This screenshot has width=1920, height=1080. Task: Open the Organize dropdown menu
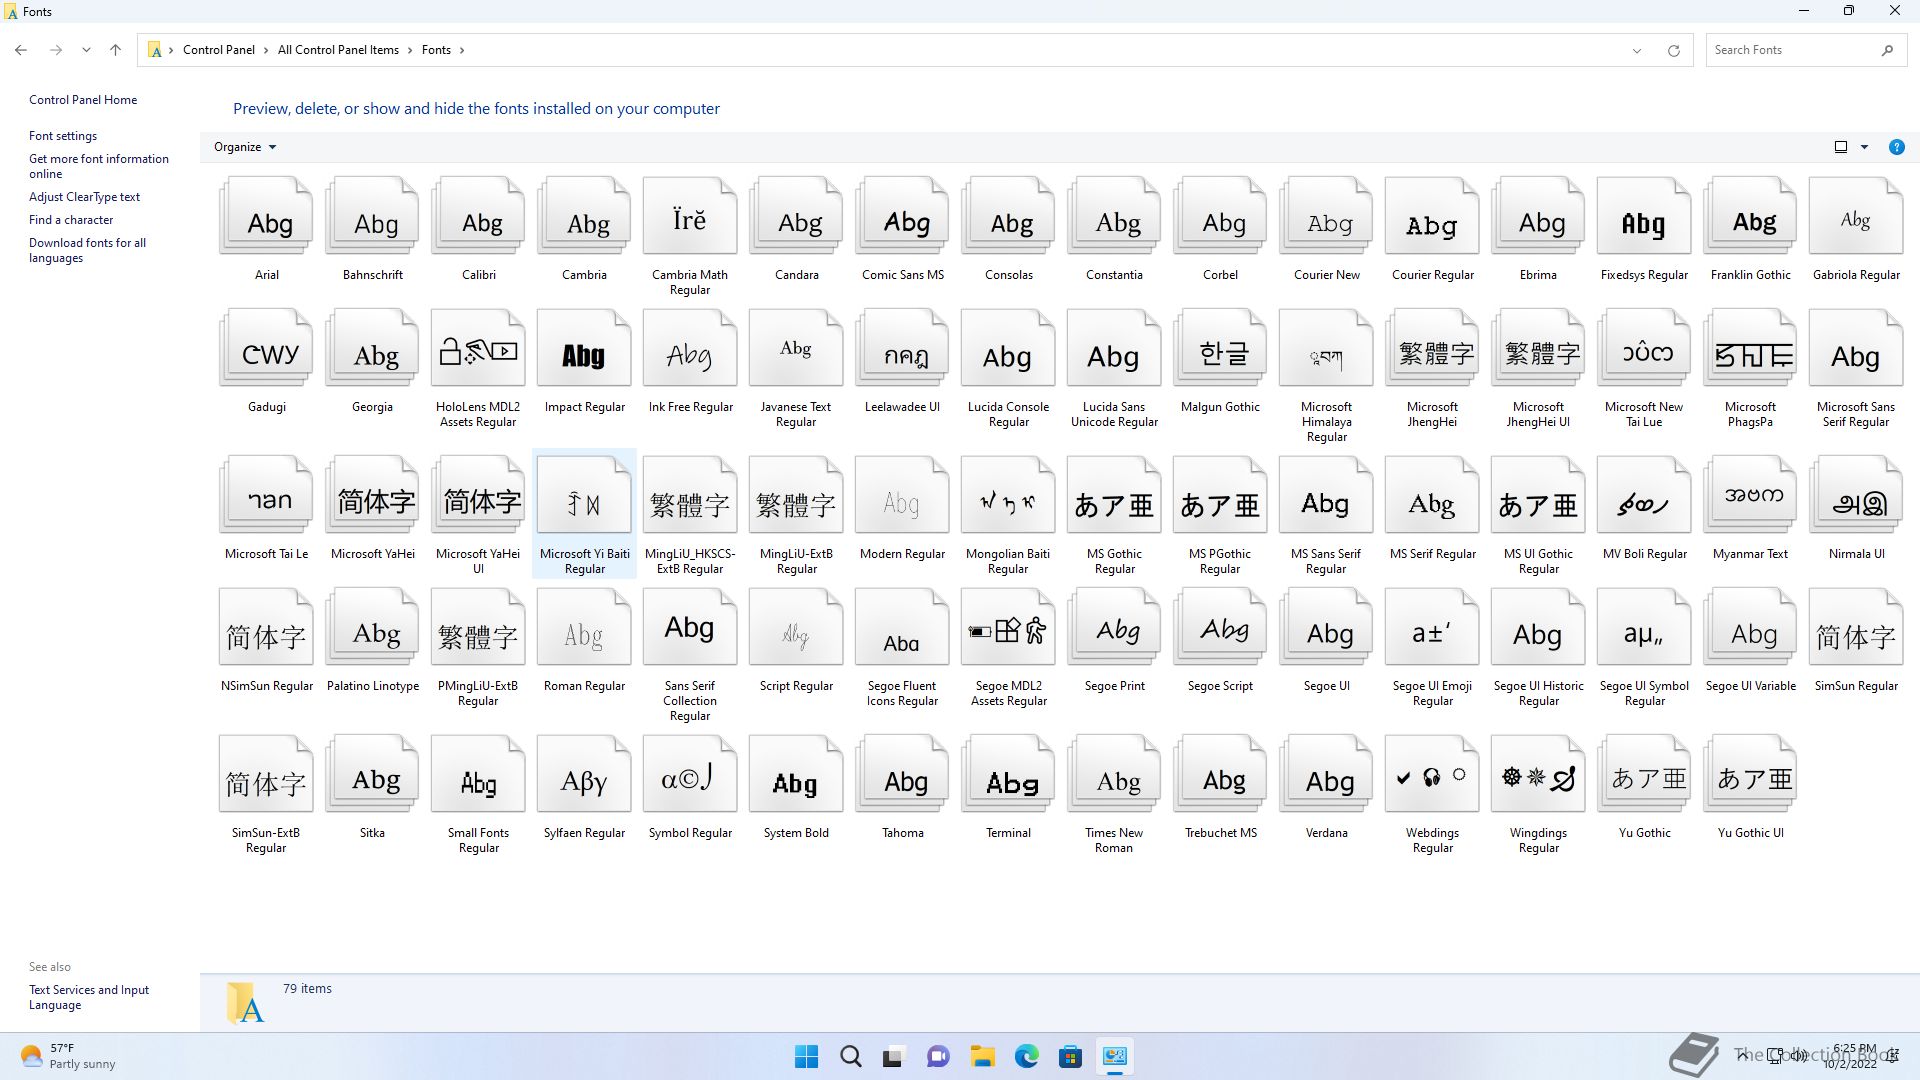click(245, 147)
